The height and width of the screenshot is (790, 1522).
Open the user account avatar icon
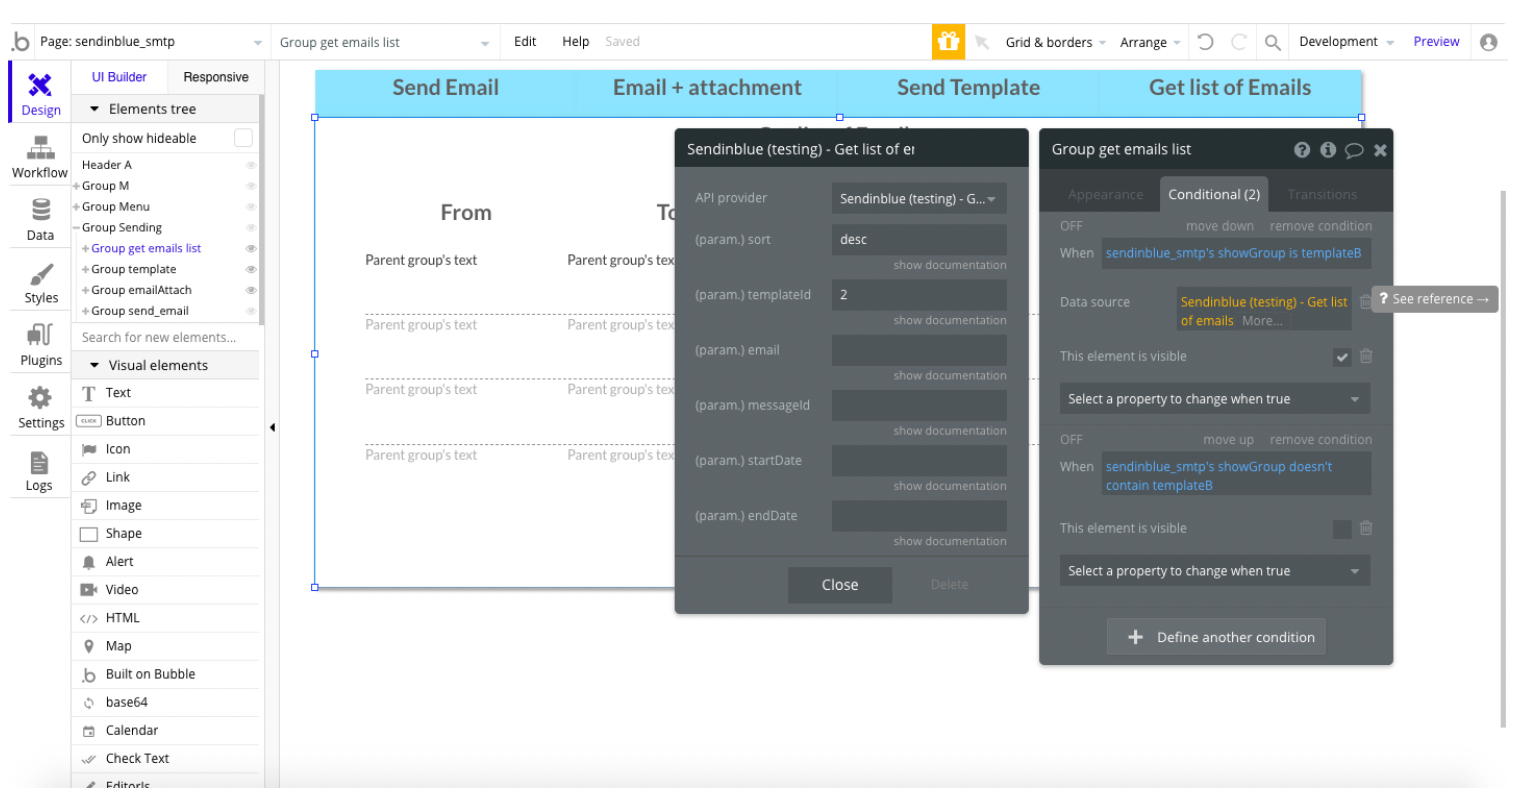[1488, 42]
